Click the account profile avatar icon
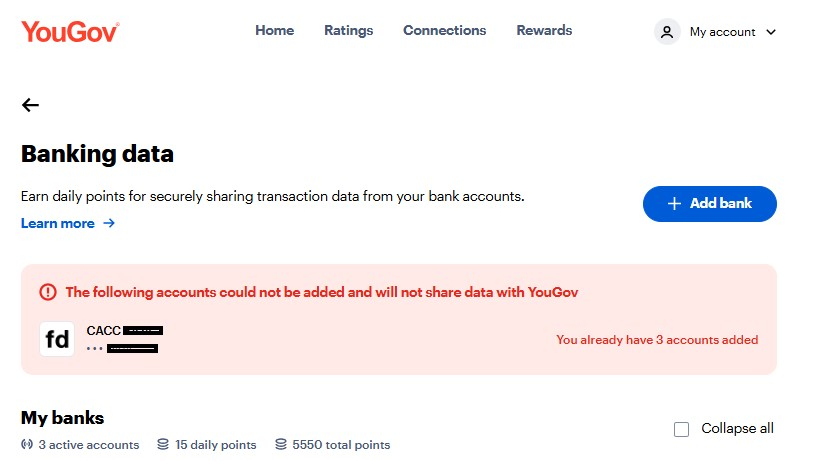 point(667,32)
